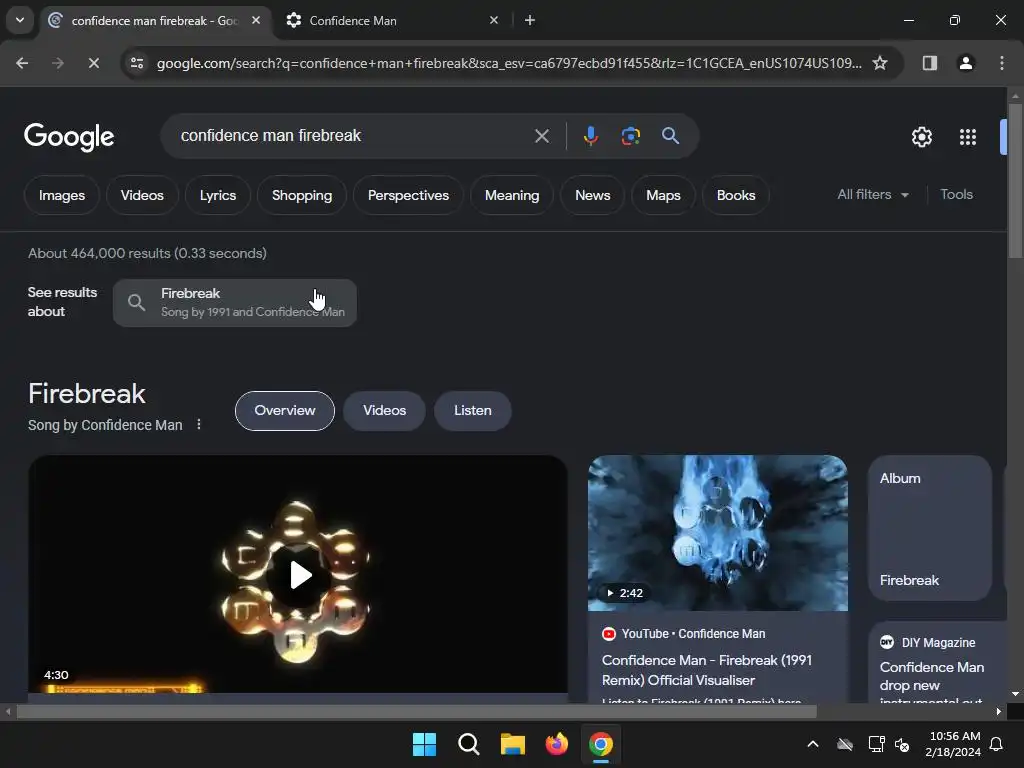1024x768 pixels.
Task: Open File Explorer from the taskbar
Action: 513,744
